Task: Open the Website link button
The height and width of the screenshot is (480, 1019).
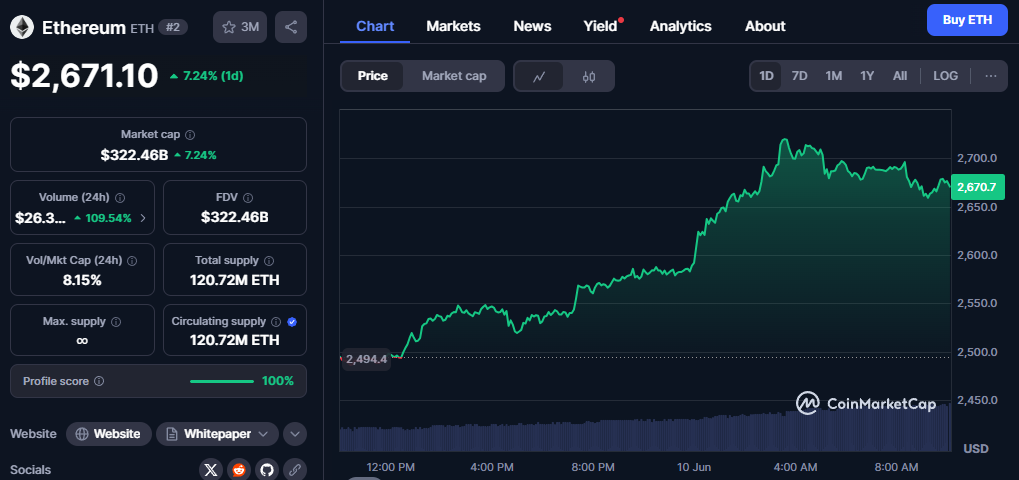Action: click(109, 434)
